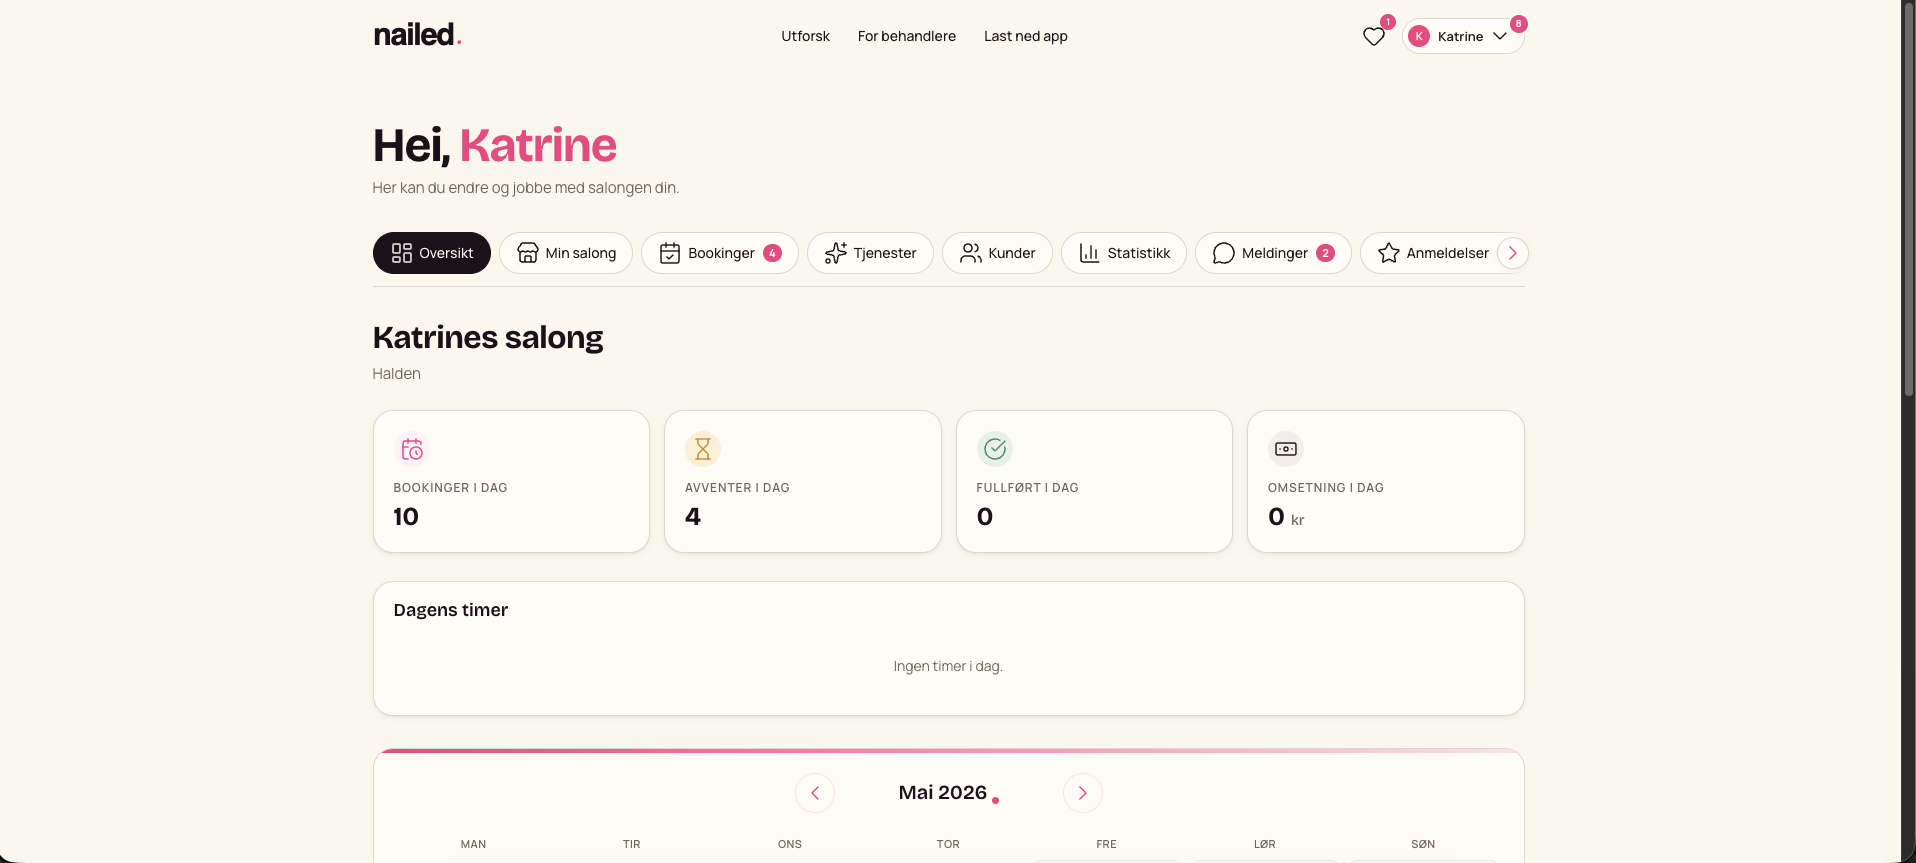Viewport: 1916px width, 863px height.
Task: Click the Meldinger speech bubble icon
Action: click(1223, 253)
